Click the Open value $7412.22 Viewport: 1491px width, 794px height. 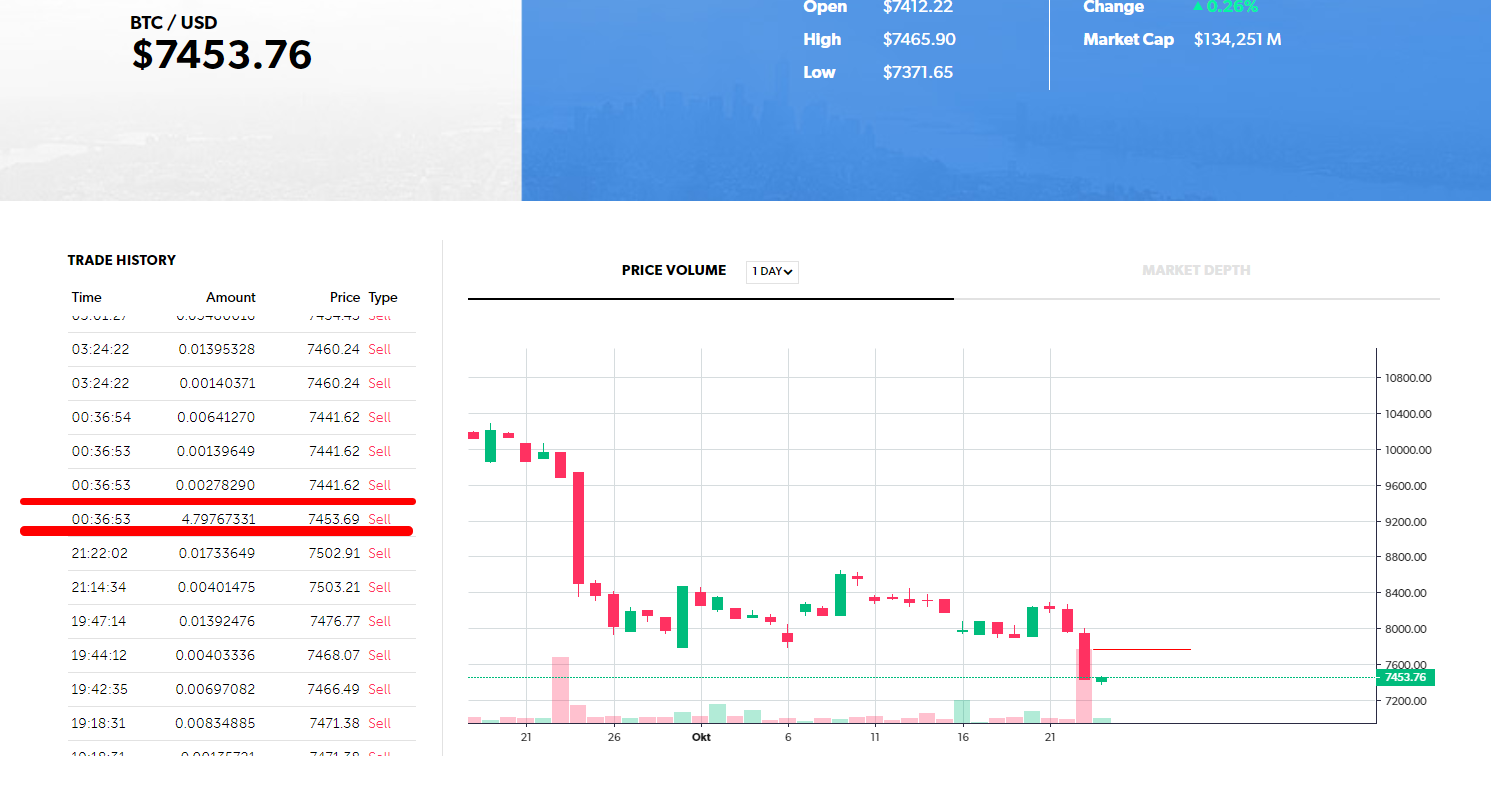918,7
